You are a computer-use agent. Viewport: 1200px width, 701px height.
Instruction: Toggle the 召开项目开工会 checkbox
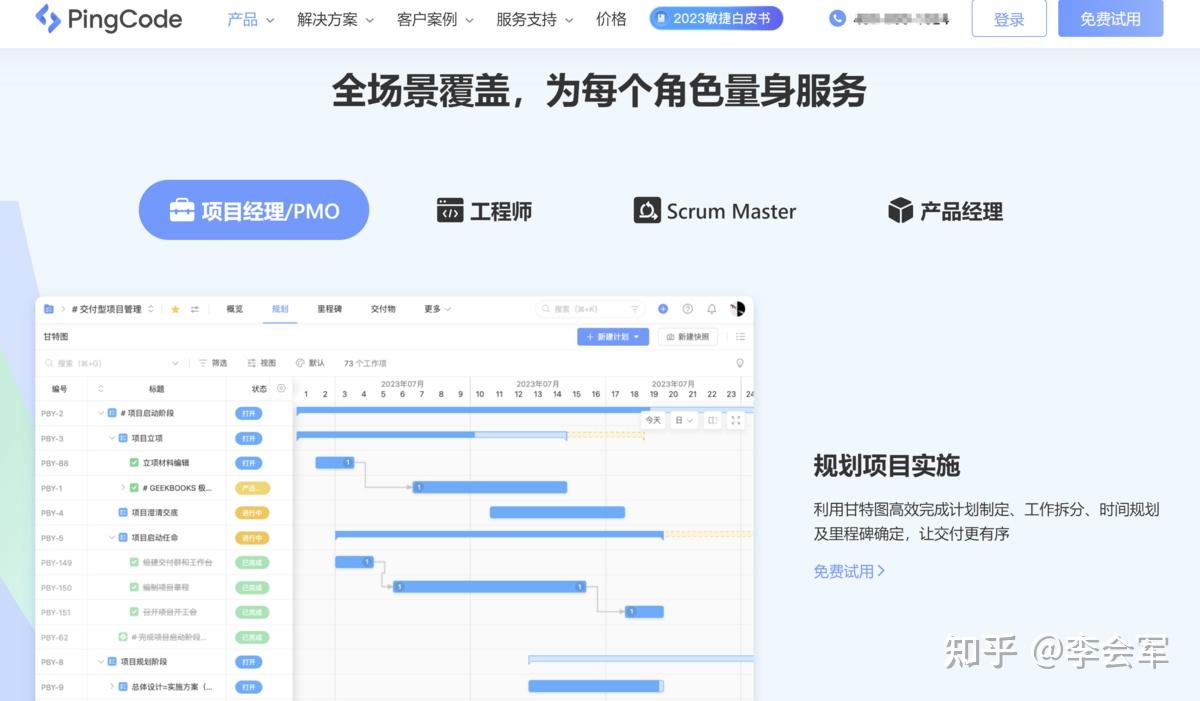(x=134, y=612)
